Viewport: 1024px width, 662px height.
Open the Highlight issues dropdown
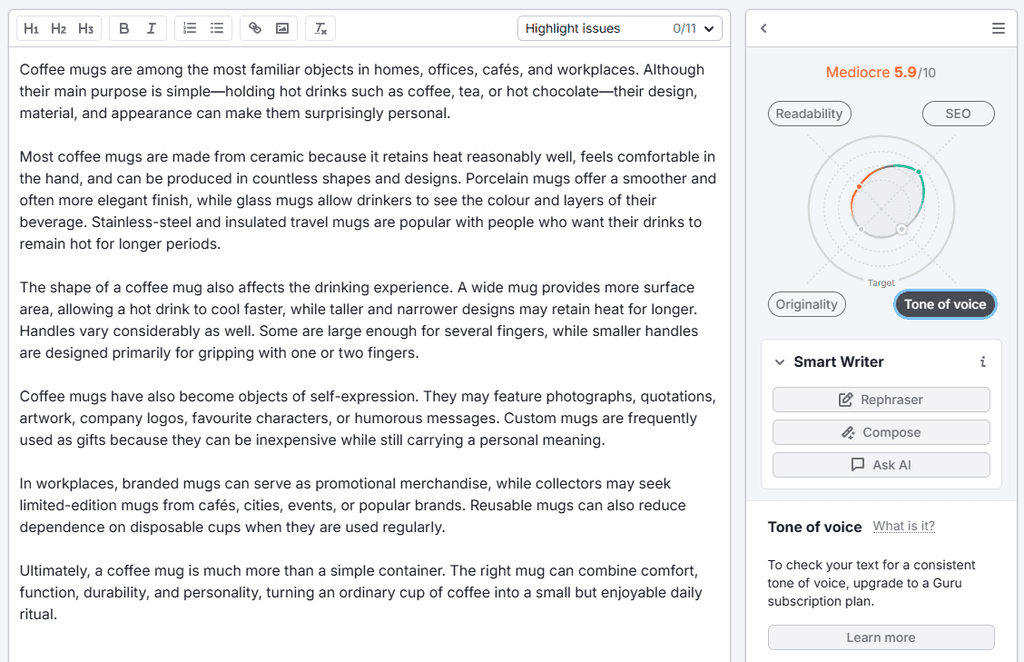(x=620, y=29)
